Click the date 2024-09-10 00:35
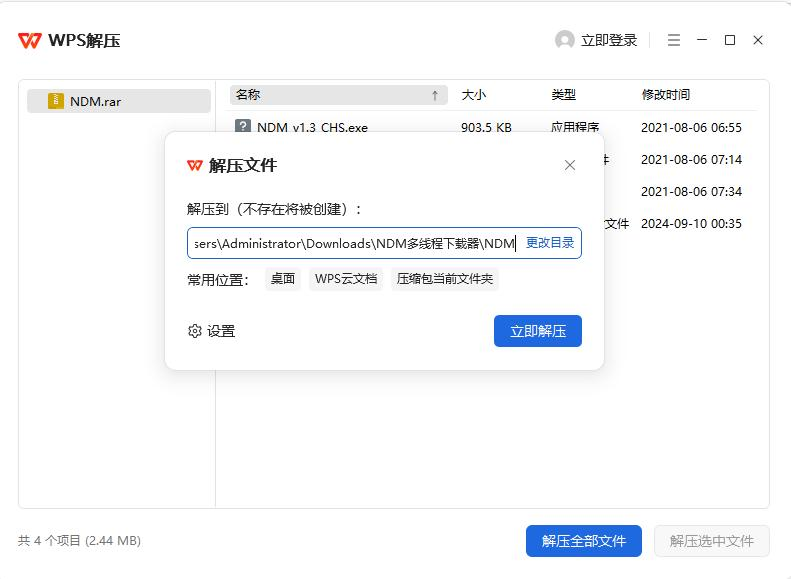Screen dimensions: 791x579 click(691, 223)
